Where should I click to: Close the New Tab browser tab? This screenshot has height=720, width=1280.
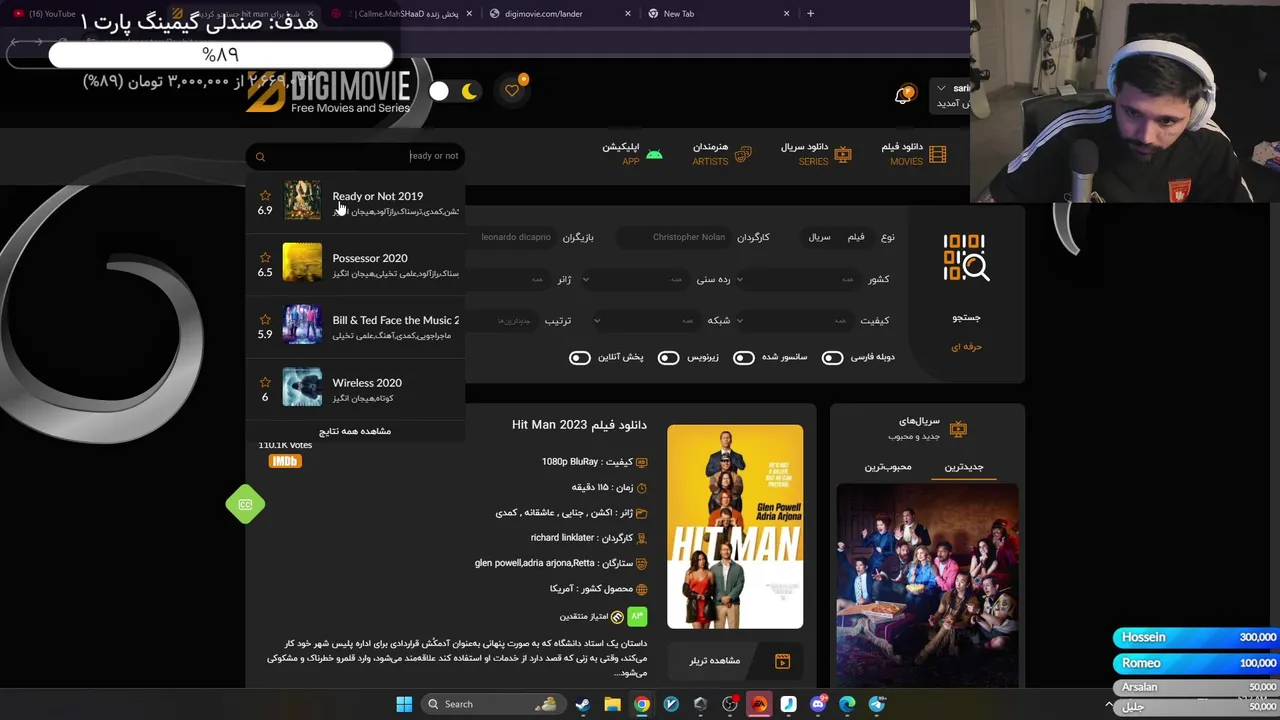(x=786, y=14)
